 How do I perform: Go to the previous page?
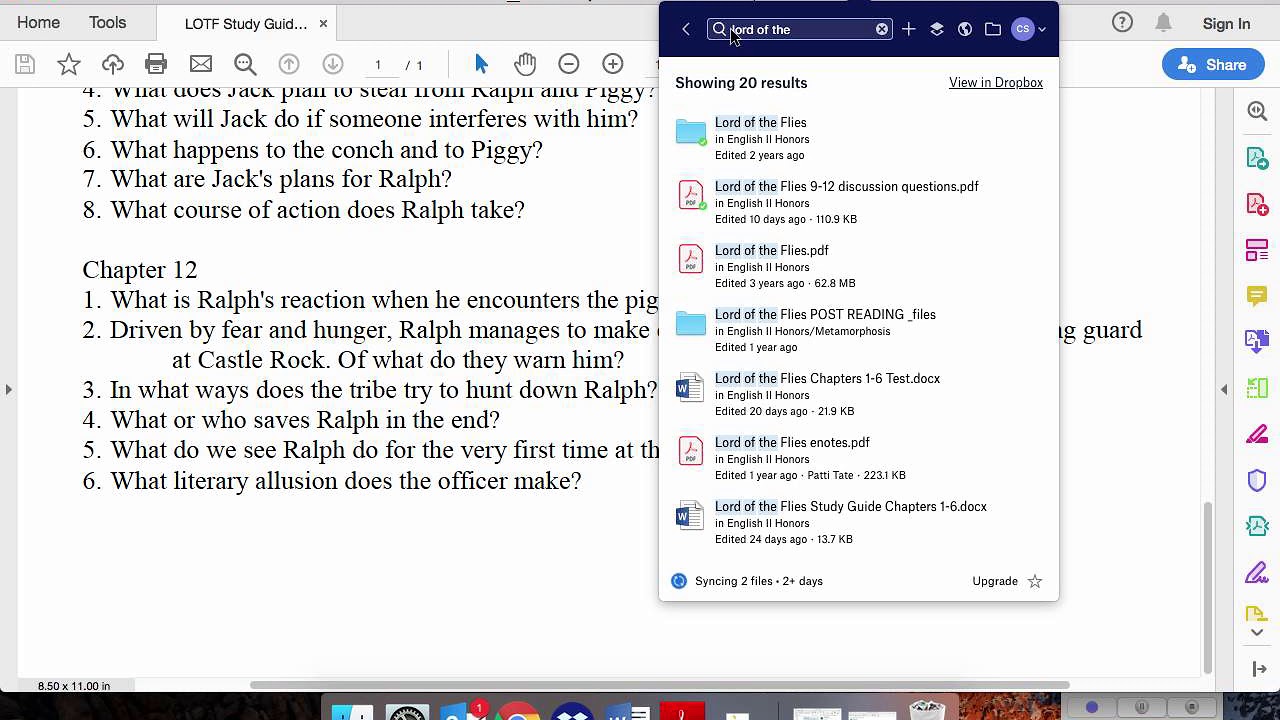click(289, 65)
